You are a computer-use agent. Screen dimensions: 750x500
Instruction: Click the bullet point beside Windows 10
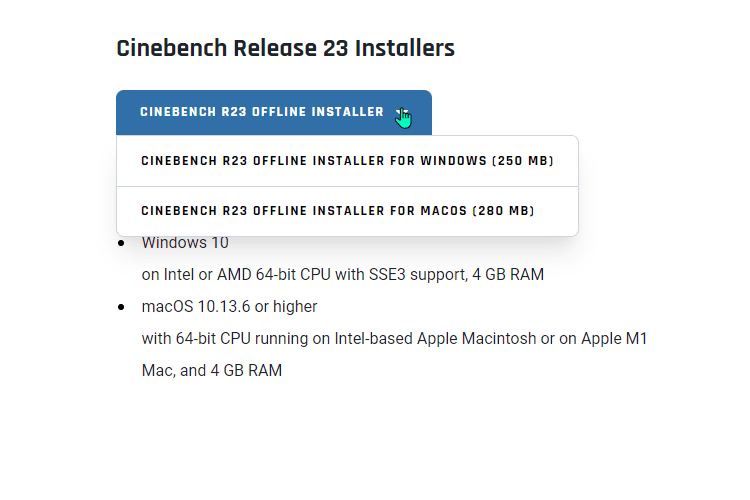[x=121, y=244]
